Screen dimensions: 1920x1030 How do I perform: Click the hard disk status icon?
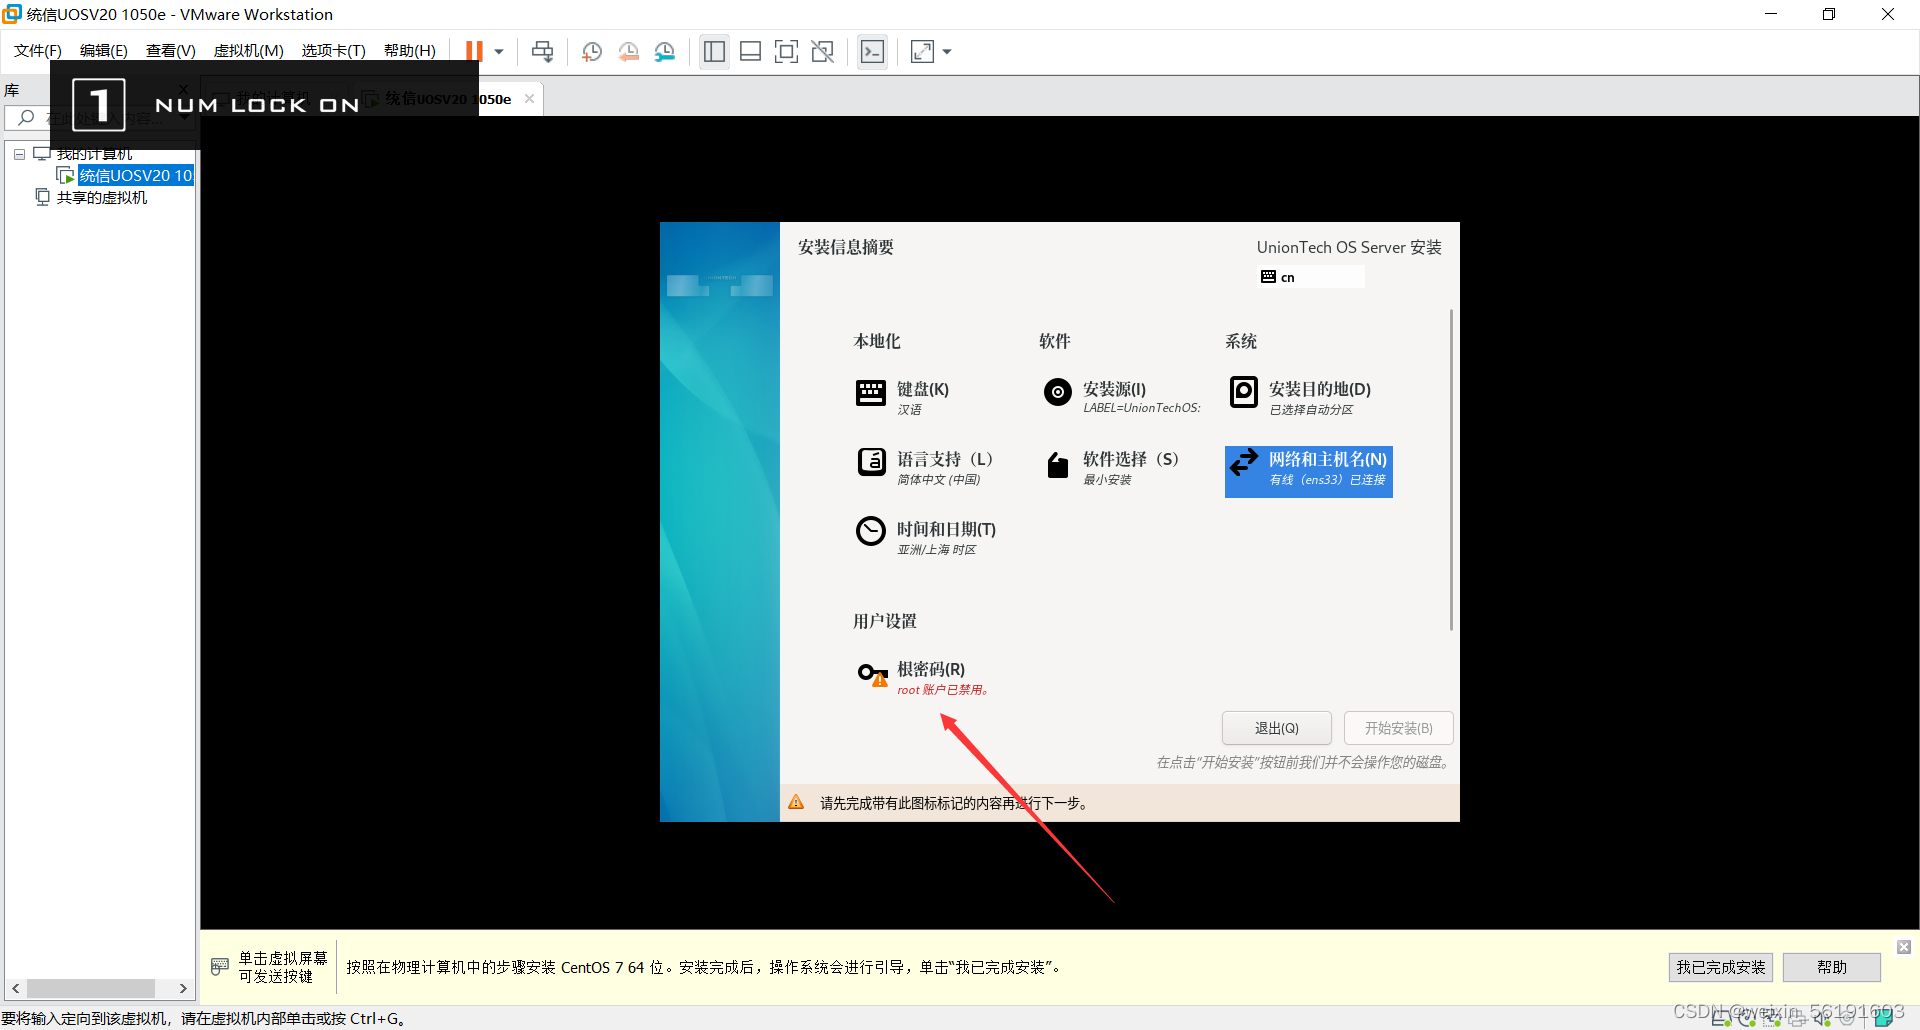(1721, 1019)
